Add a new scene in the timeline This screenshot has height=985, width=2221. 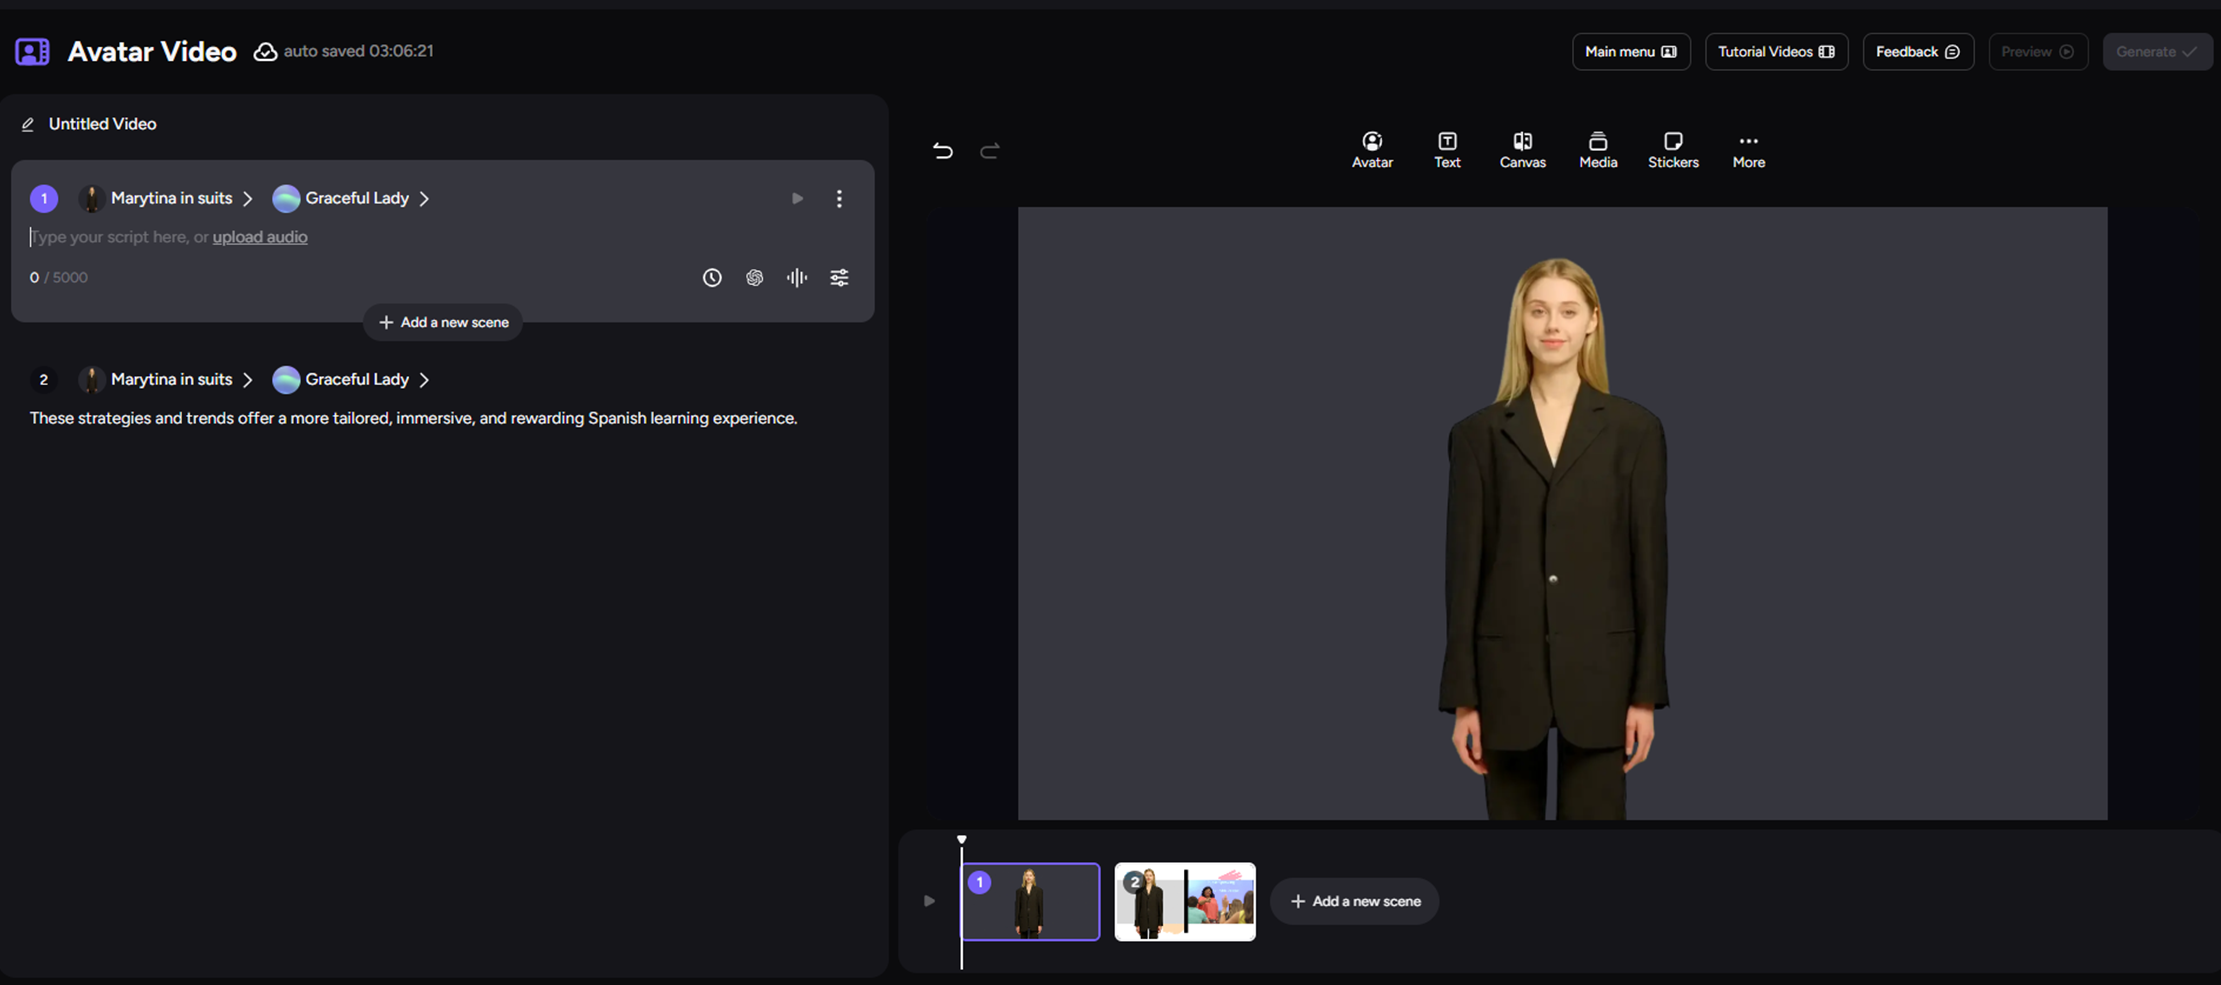coord(1355,902)
